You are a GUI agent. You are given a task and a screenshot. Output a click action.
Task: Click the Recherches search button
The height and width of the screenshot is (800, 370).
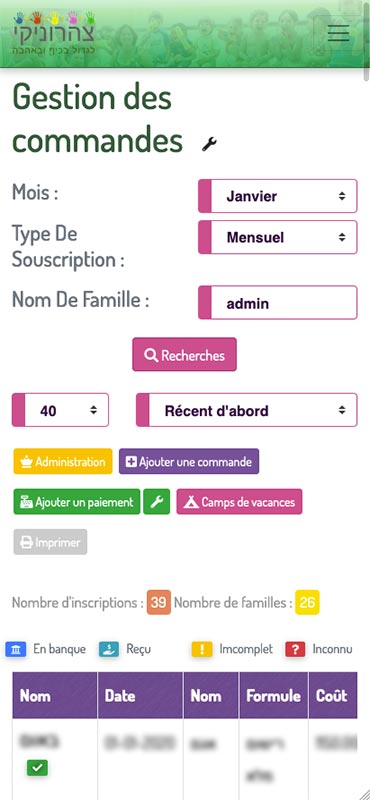coord(185,355)
